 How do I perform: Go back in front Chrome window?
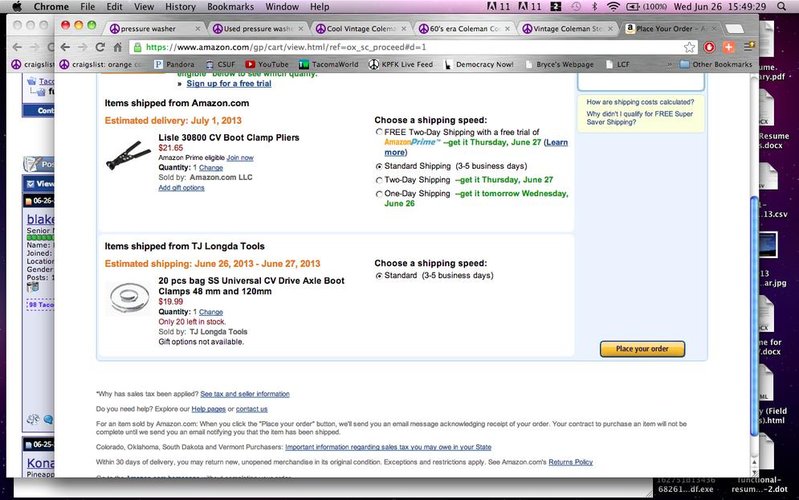pyautogui.click(x=65, y=47)
